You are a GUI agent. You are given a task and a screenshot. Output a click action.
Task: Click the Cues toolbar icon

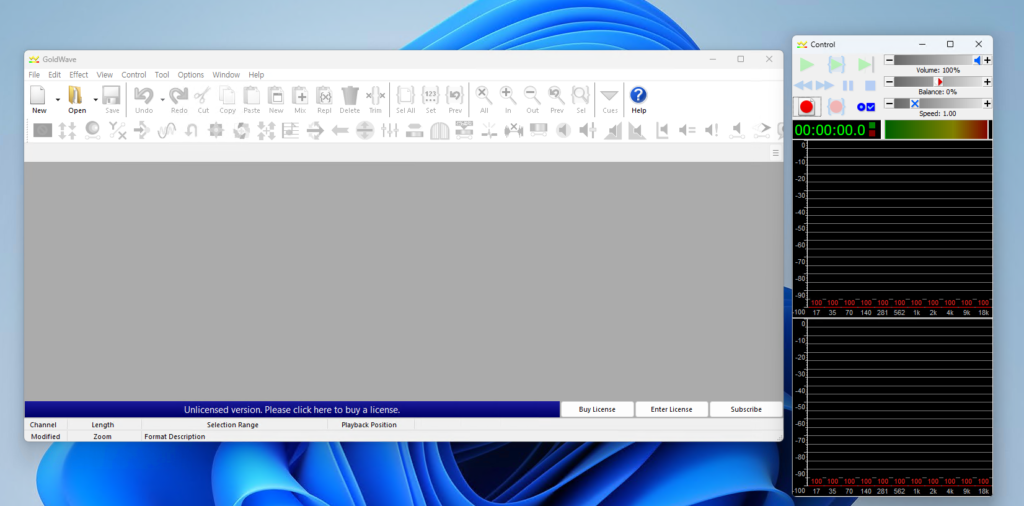tap(609, 96)
